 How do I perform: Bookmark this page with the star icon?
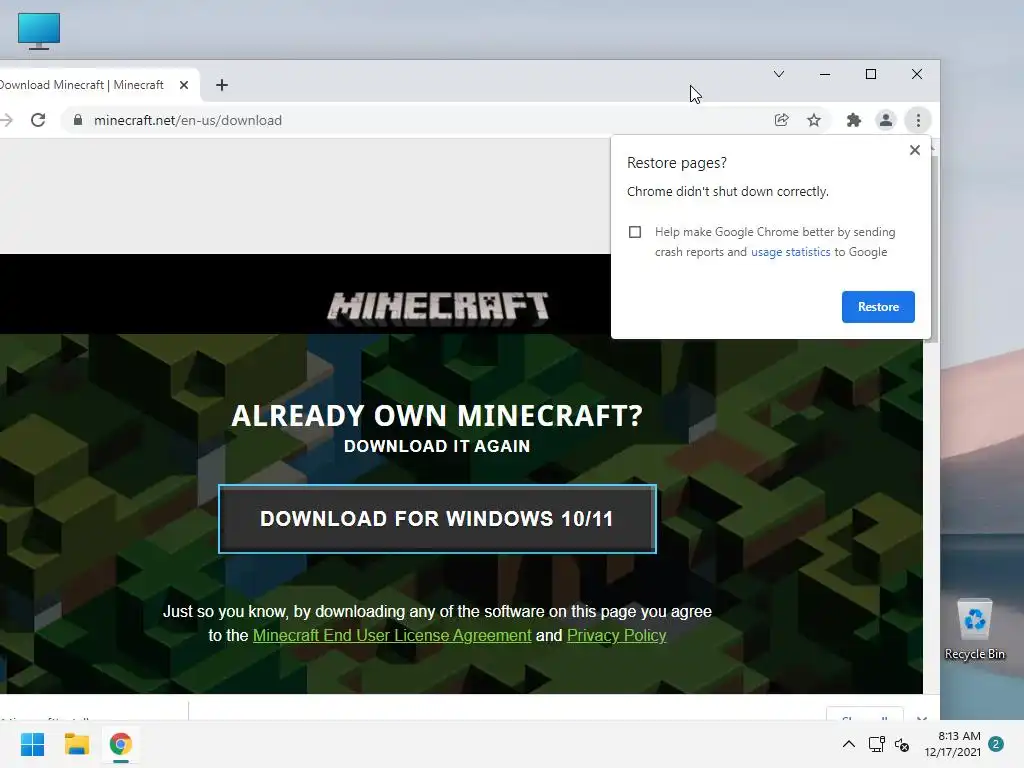pos(814,120)
